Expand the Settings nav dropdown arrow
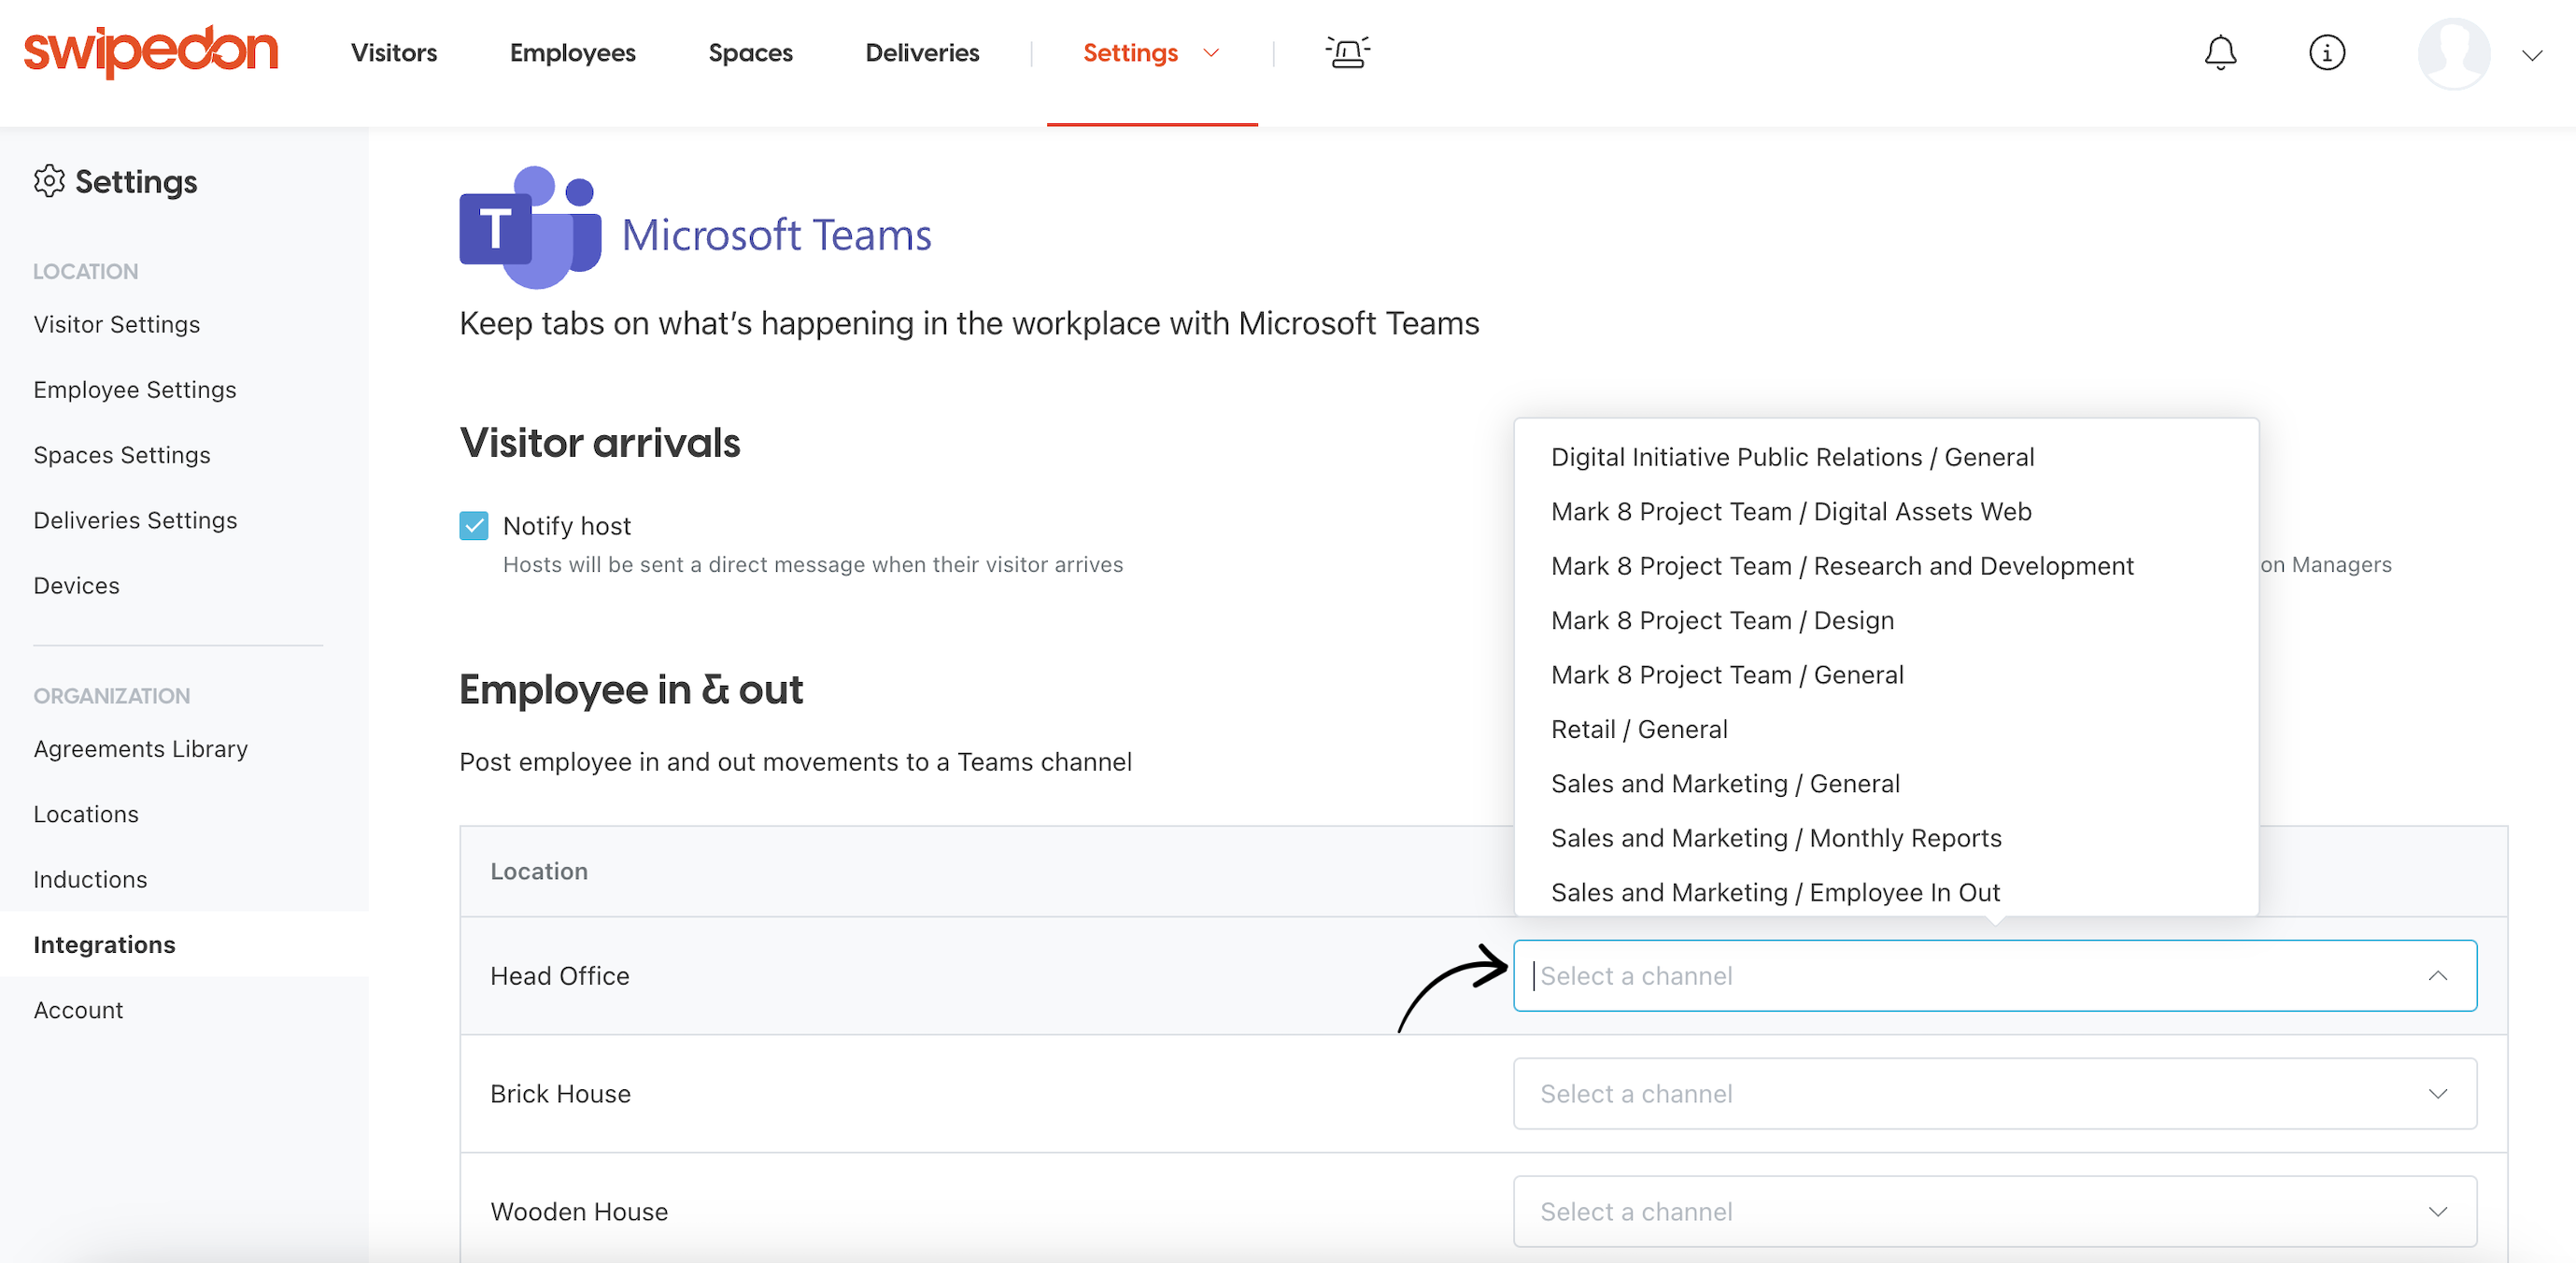The height and width of the screenshot is (1263, 2576). (x=1211, y=53)
